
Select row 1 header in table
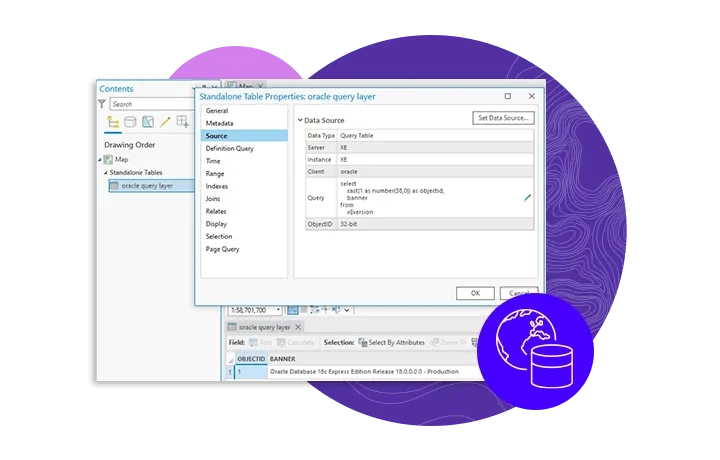(x=230, y=371)
